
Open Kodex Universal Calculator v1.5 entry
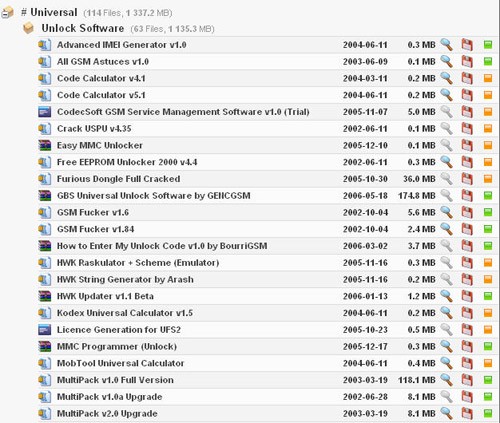(x=125, y=313)
